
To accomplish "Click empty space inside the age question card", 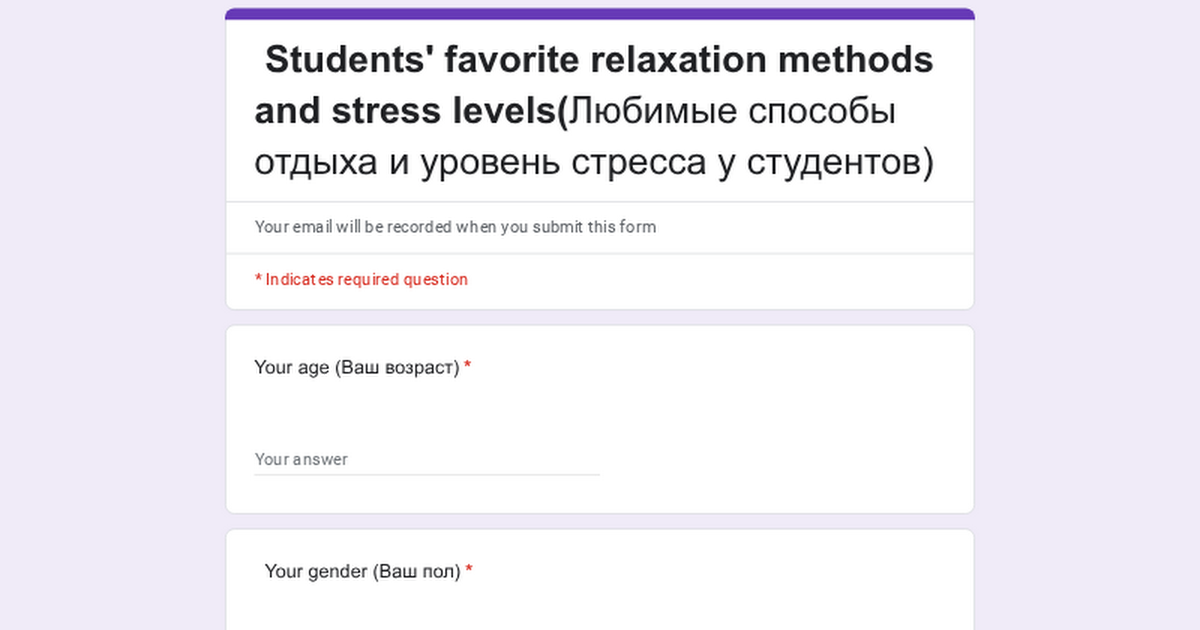I will [x=780, y=430].
